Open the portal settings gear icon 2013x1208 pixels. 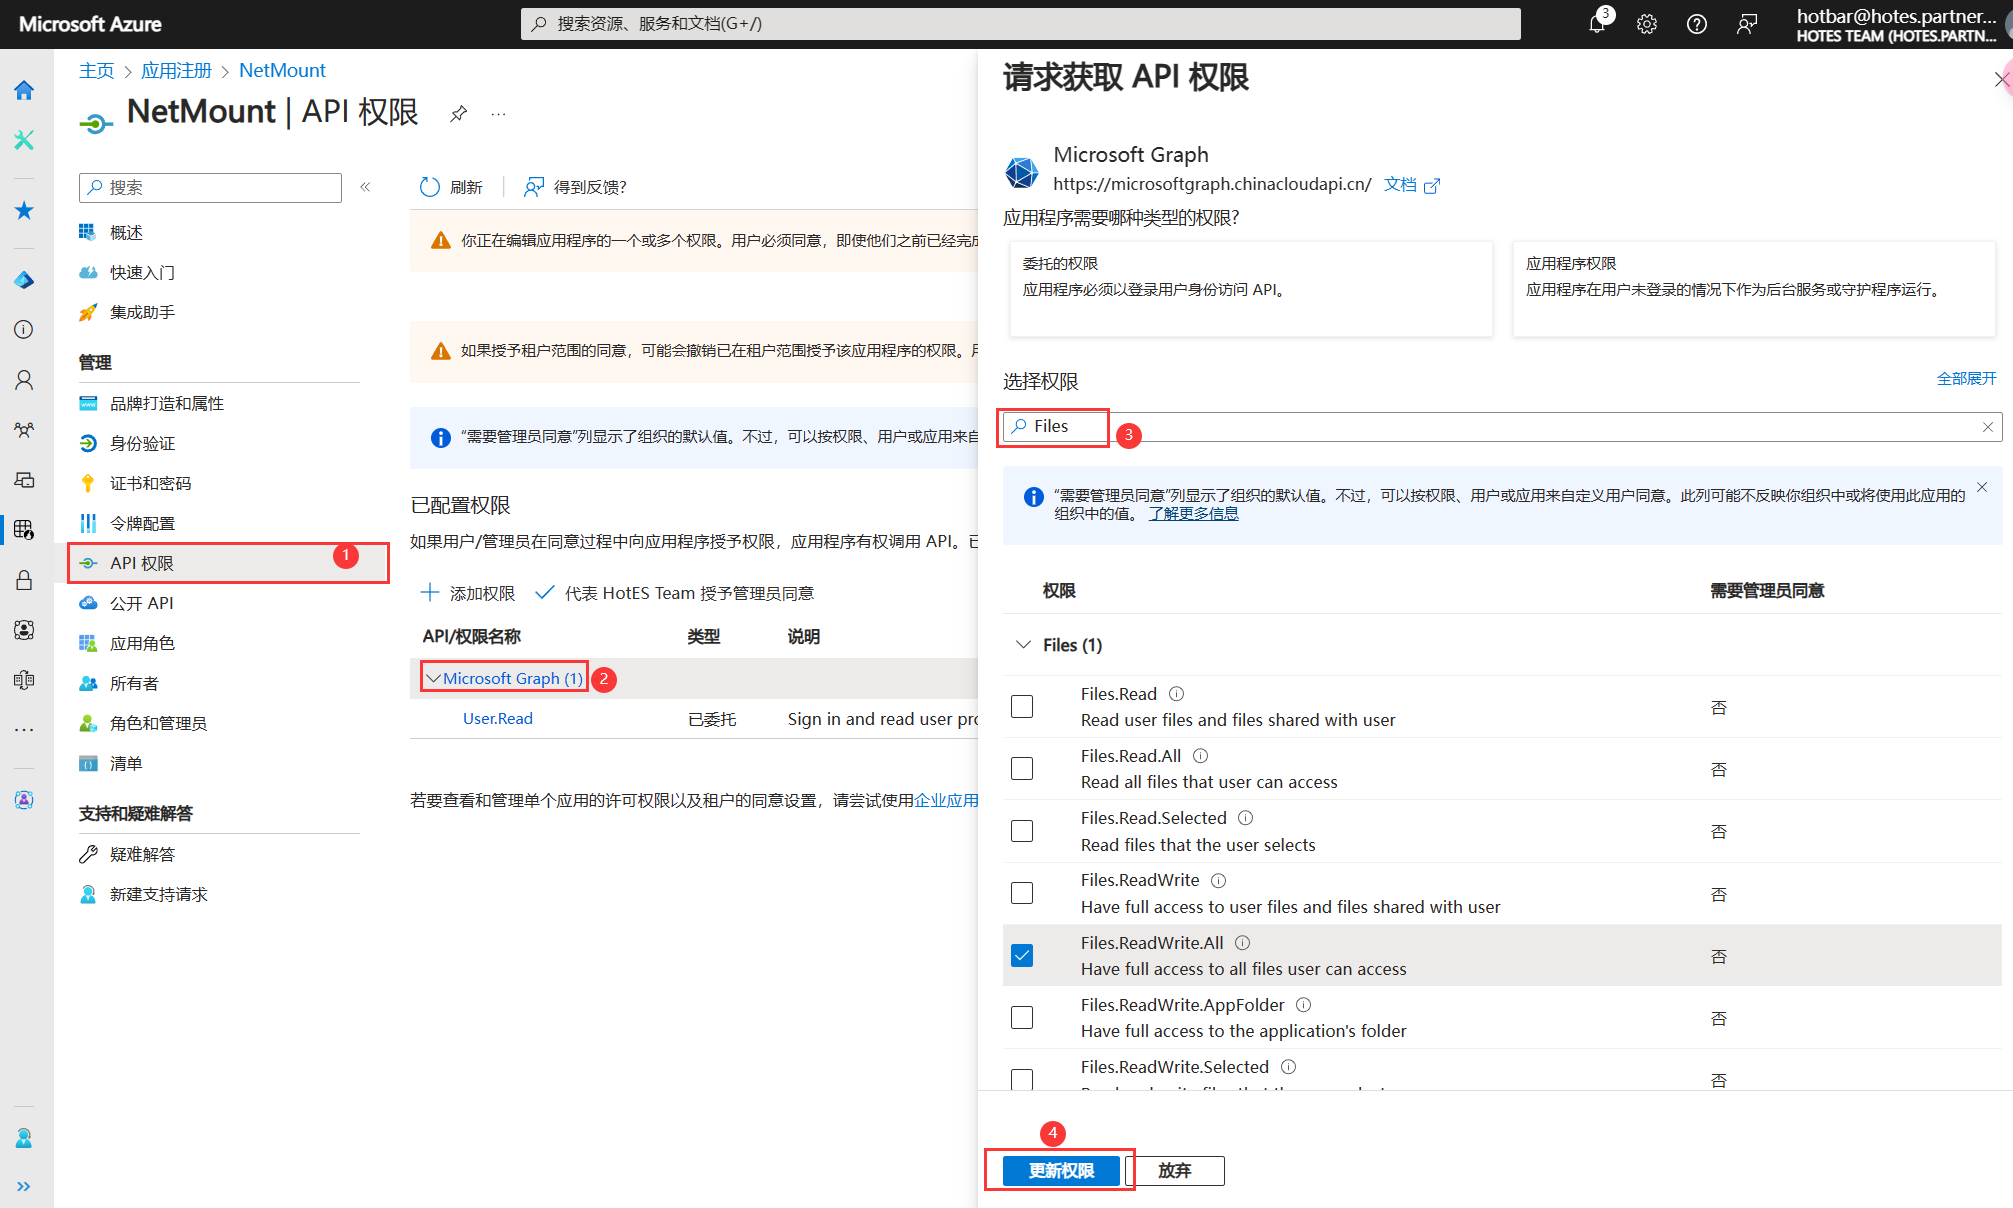click(1647, 24)
